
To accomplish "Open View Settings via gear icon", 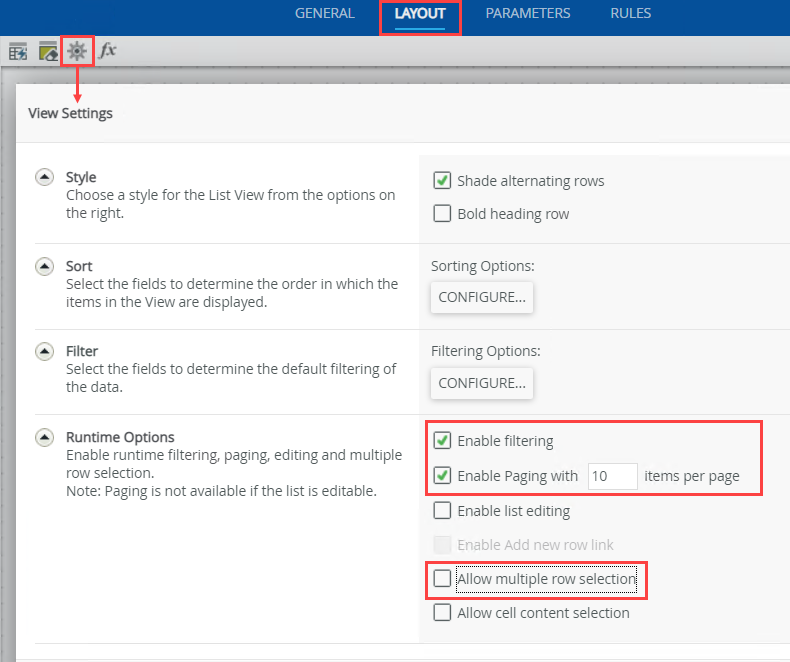I will [77, 51].
